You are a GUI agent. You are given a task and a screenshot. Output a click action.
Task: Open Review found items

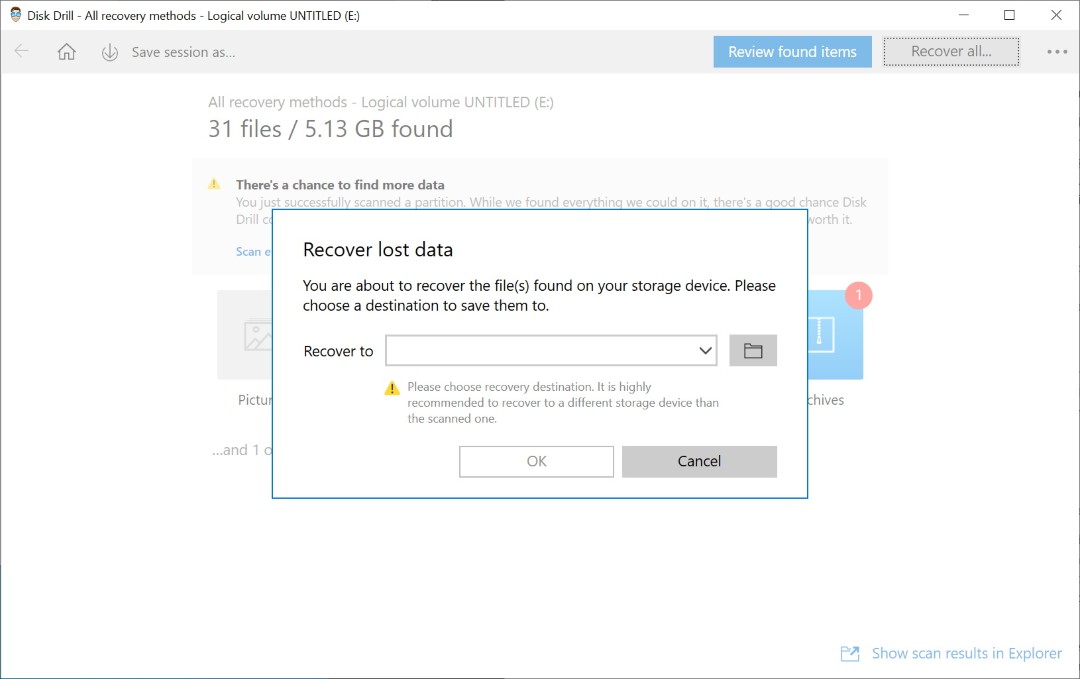click(x=792, y=52)
